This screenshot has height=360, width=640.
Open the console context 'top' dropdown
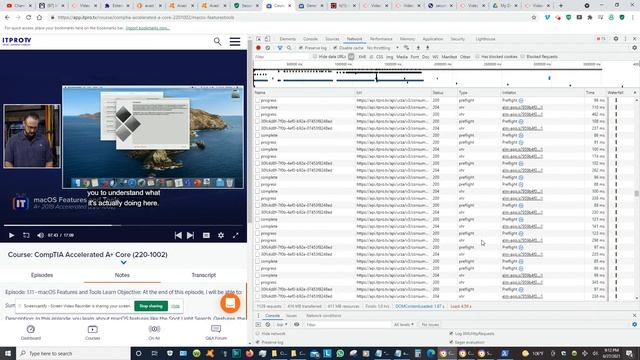point(282,324)
